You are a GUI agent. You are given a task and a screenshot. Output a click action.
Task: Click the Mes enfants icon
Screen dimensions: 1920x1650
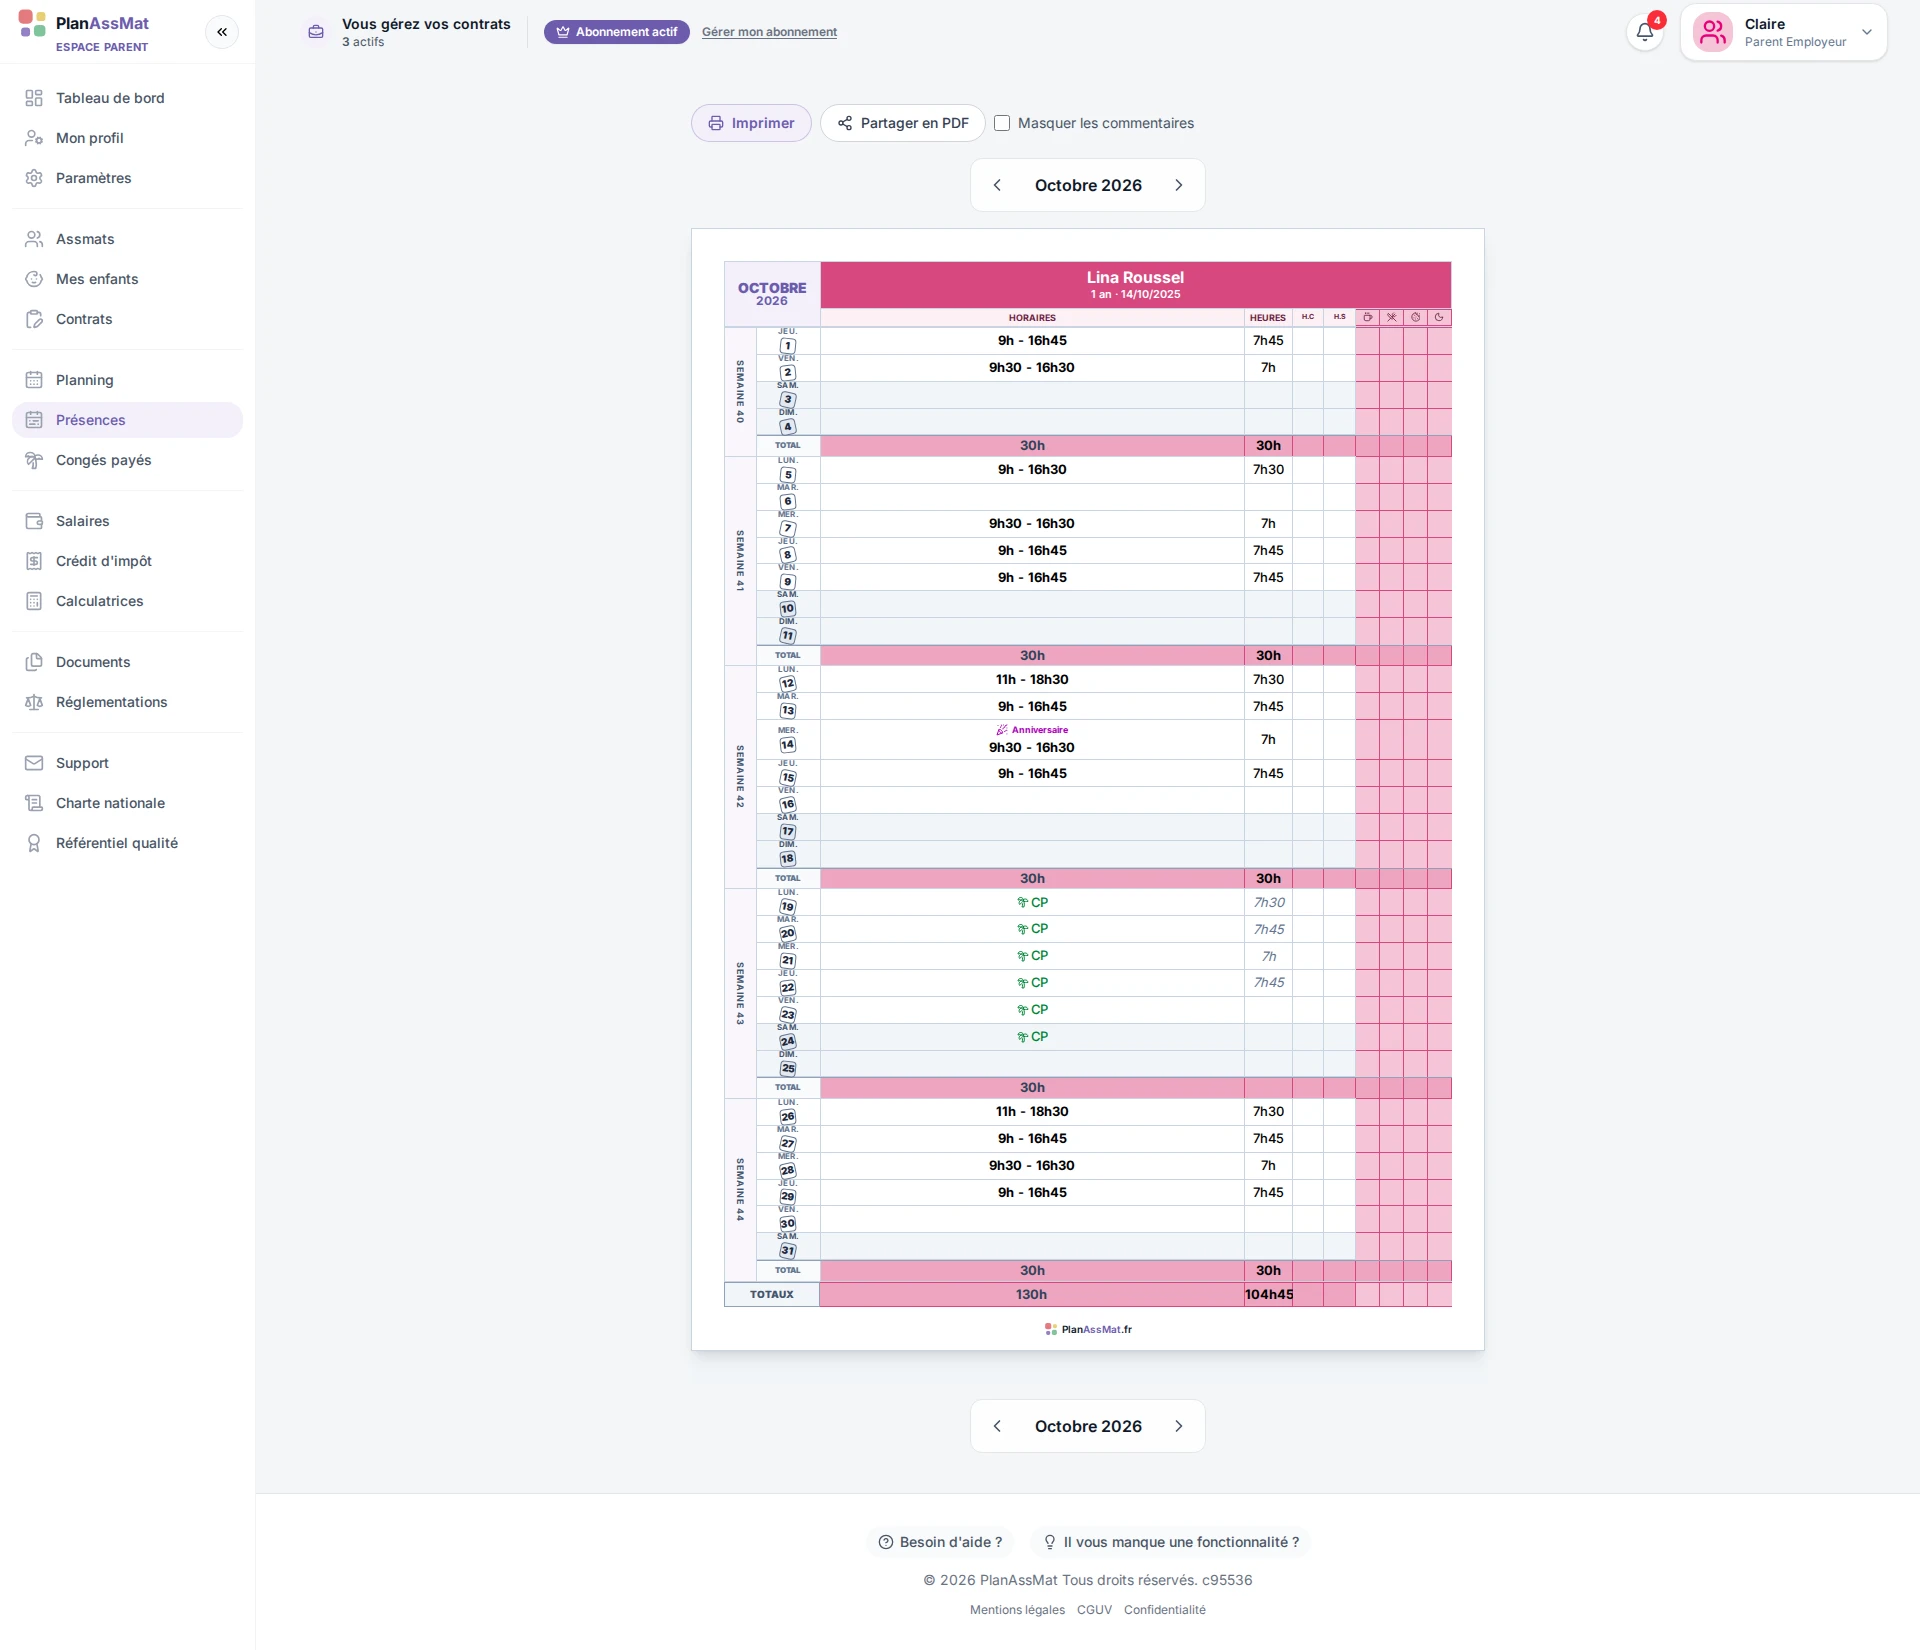point(34,279)
